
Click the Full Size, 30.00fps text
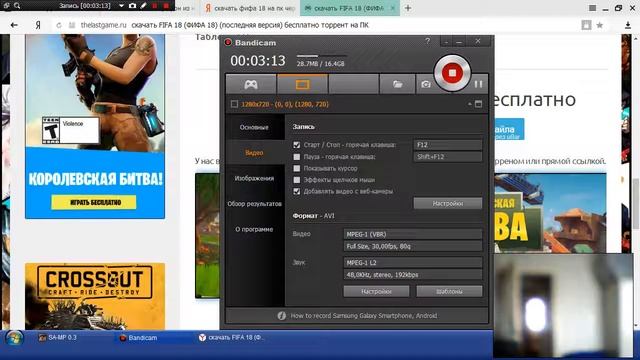[378, 246]
